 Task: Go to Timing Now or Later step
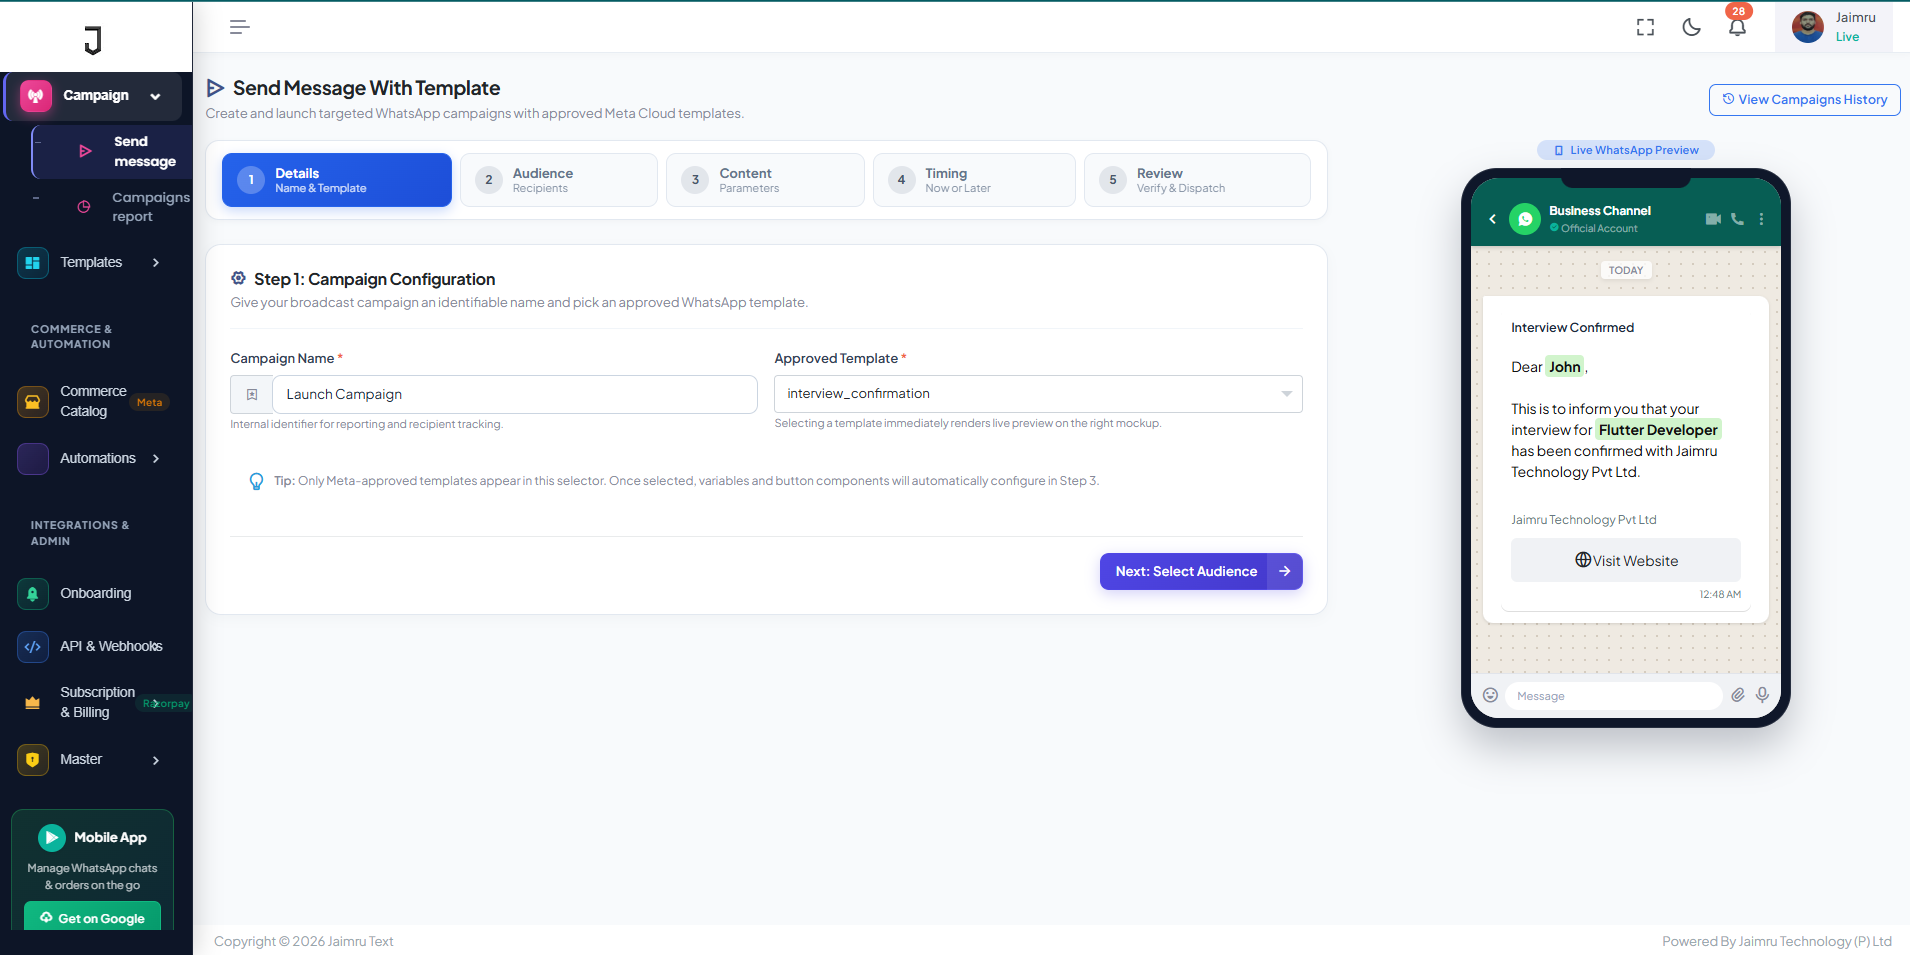click(x=974, y=180)
